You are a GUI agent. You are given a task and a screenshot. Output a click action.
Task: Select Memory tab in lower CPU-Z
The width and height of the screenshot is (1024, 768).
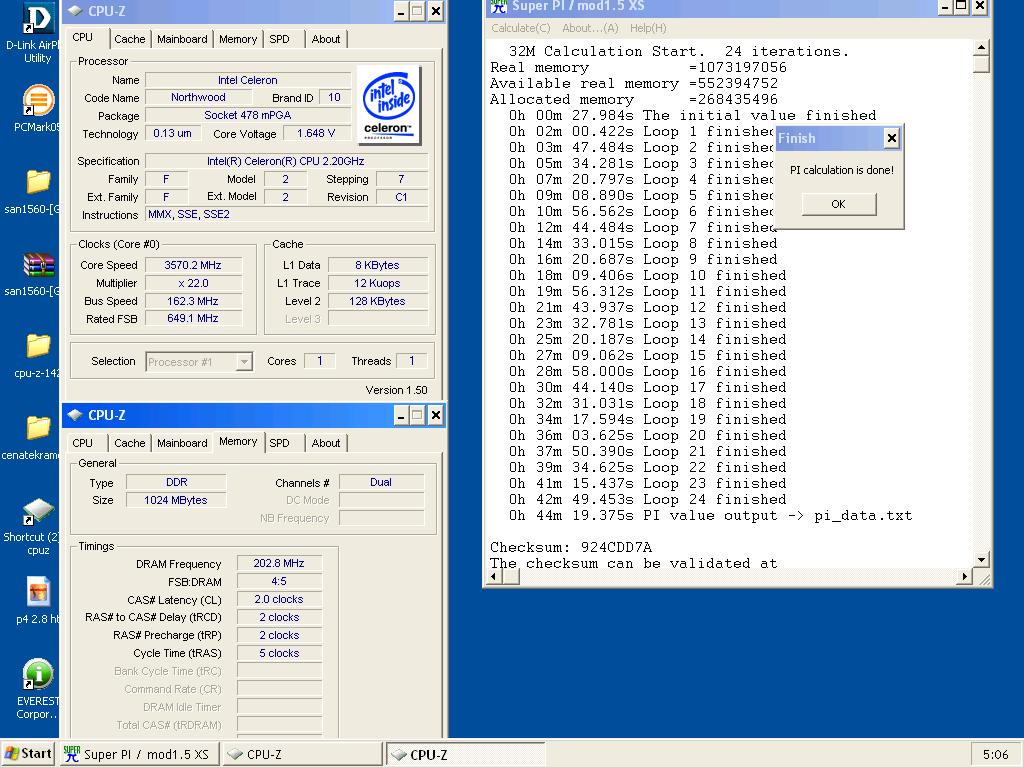coord(238,441)
